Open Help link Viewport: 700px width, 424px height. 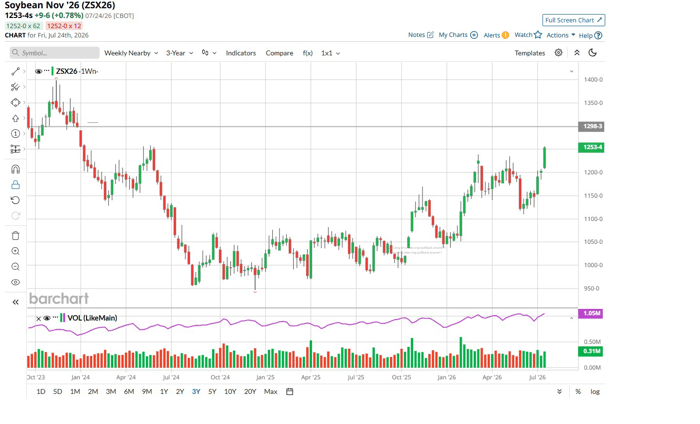(x=590, y=35)
